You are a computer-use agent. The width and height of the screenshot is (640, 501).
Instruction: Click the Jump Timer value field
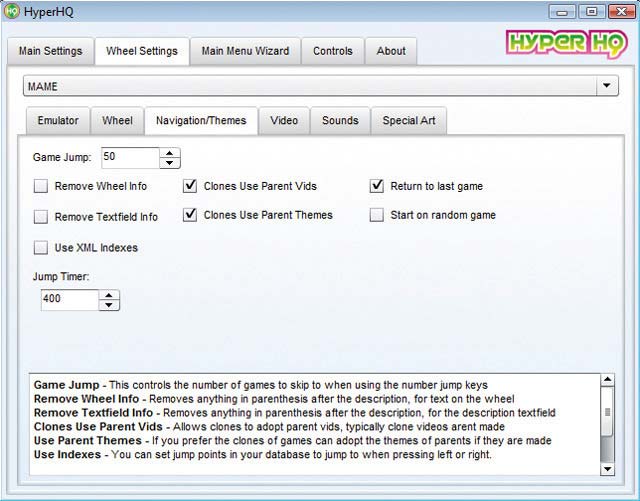(70, 300)
